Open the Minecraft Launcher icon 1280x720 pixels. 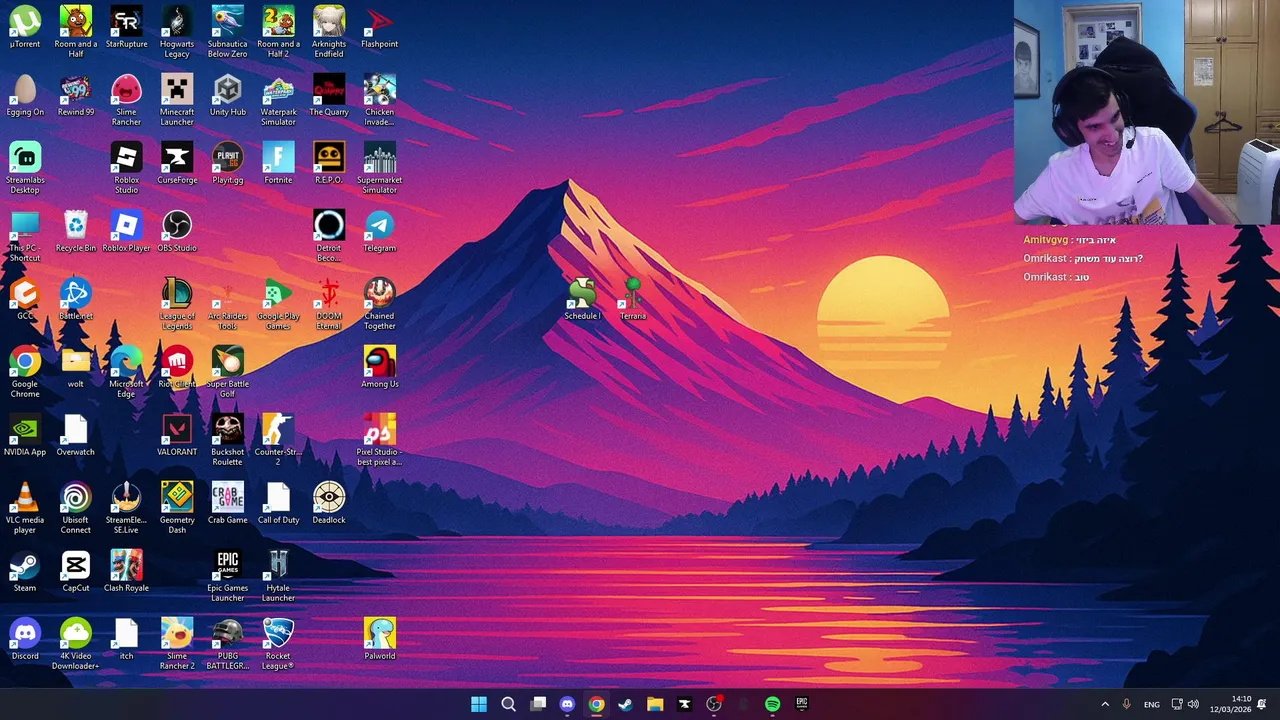[x=177, y=100]
